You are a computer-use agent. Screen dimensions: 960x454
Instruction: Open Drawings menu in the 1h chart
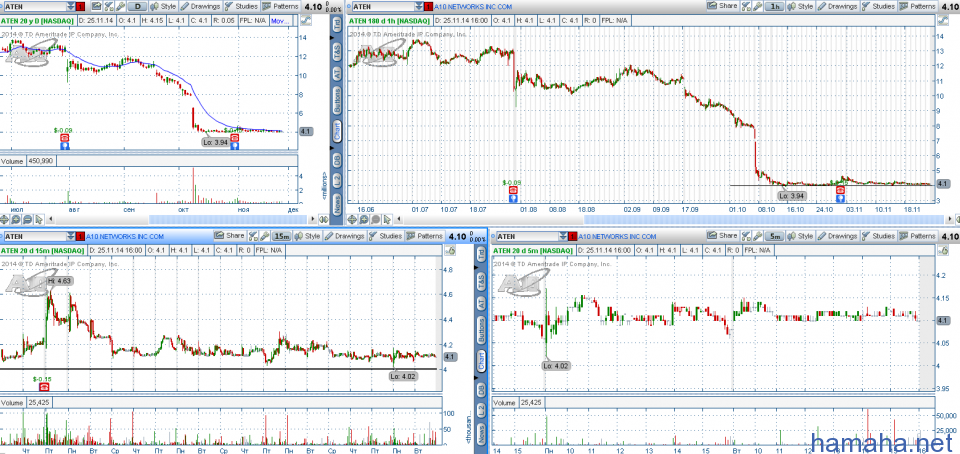click(x=838, y=6)
